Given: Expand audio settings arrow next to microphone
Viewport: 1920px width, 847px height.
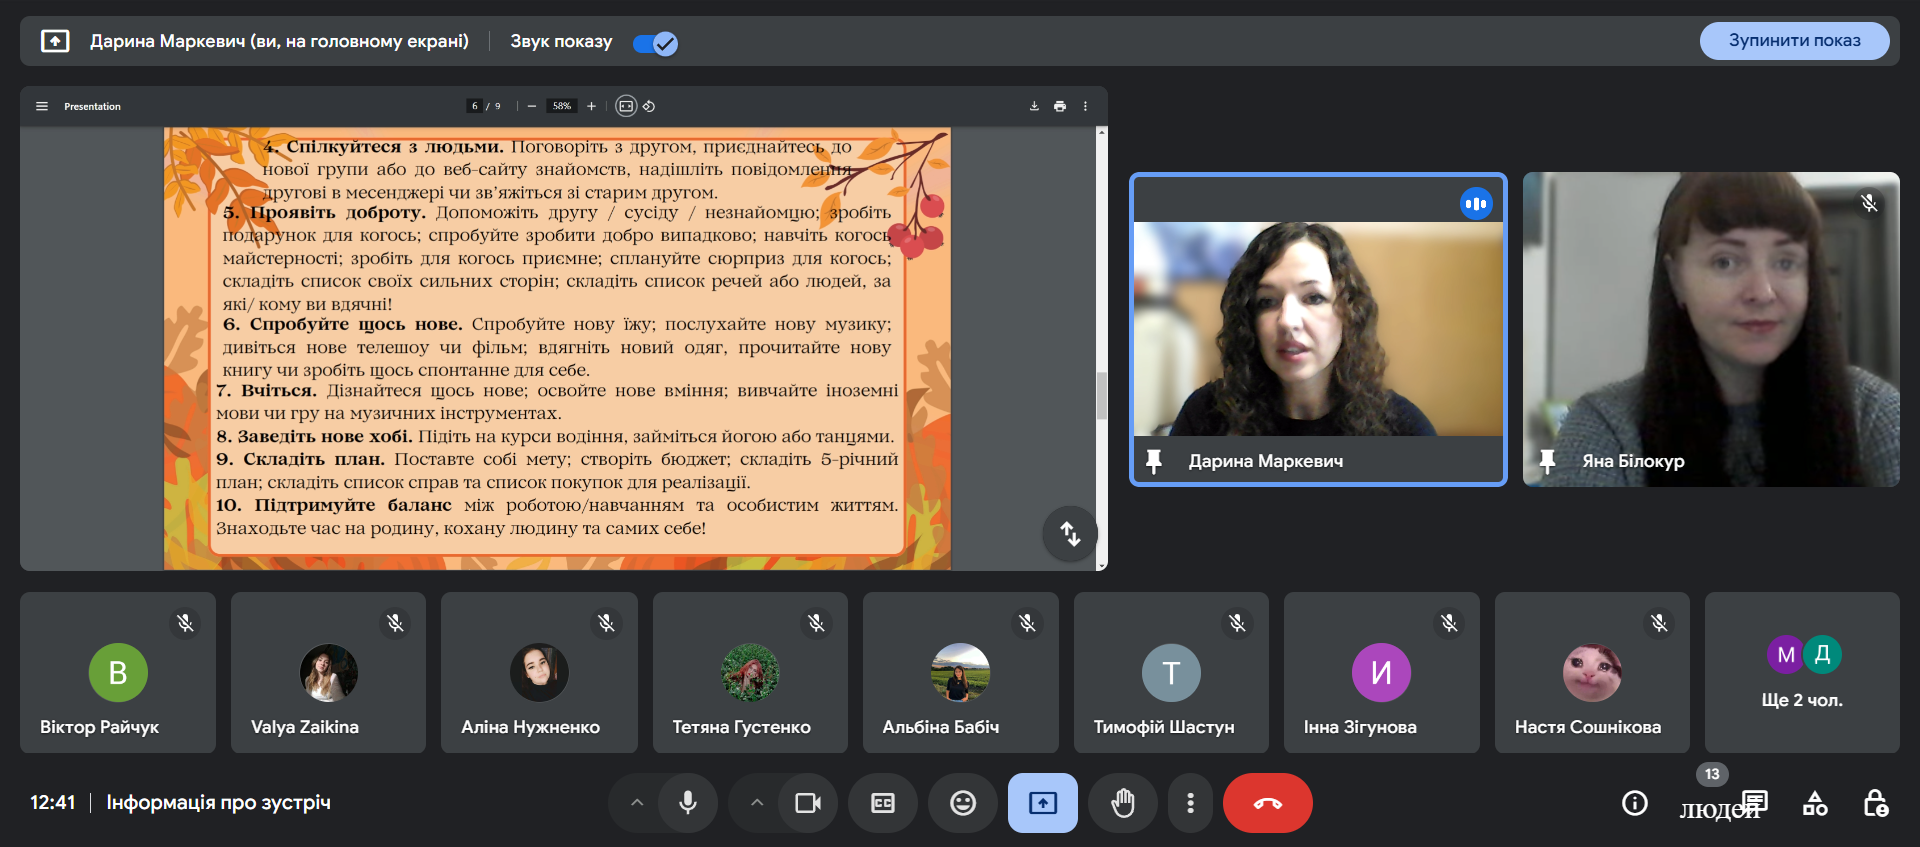Looking at the screenshot, I should coord(637,803).
